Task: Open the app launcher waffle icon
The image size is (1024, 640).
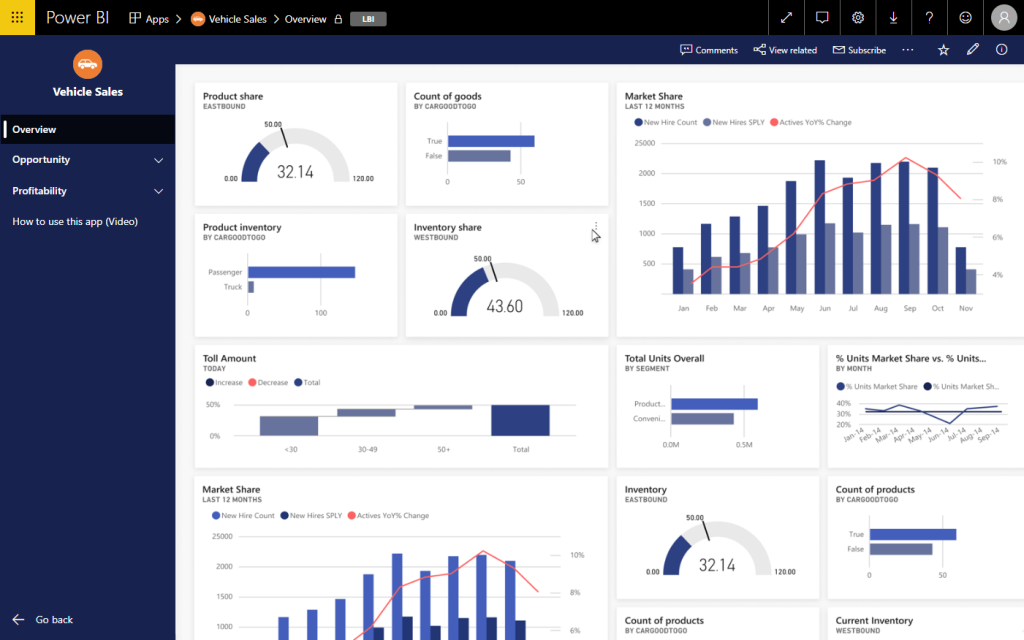Action: point(17,18)
